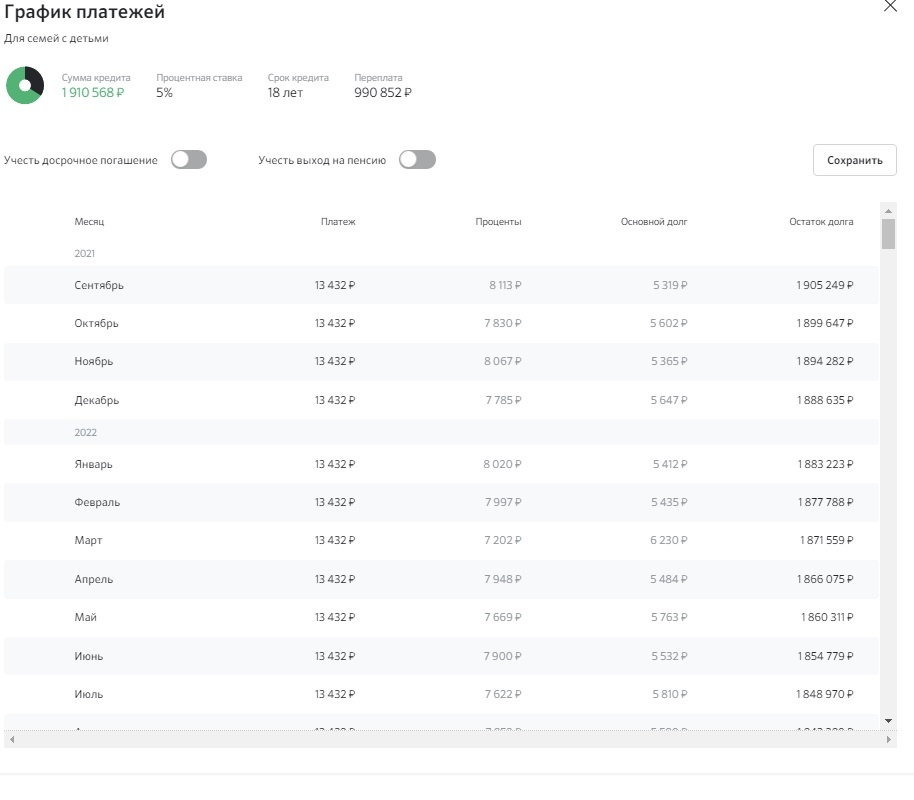Click June balance 1 854 779 ₽
This screenshot has width=914, height=800.
point(825,656)
